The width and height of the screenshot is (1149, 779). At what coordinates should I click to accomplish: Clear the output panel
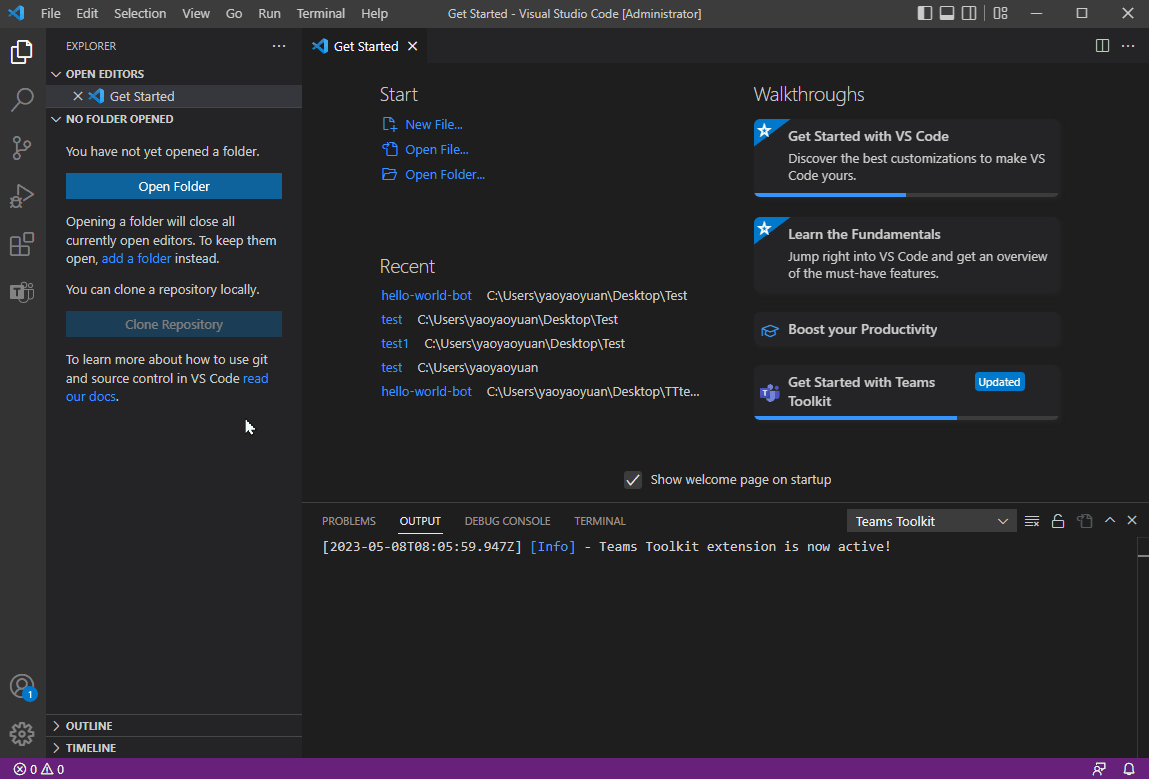coord(1032,521)
